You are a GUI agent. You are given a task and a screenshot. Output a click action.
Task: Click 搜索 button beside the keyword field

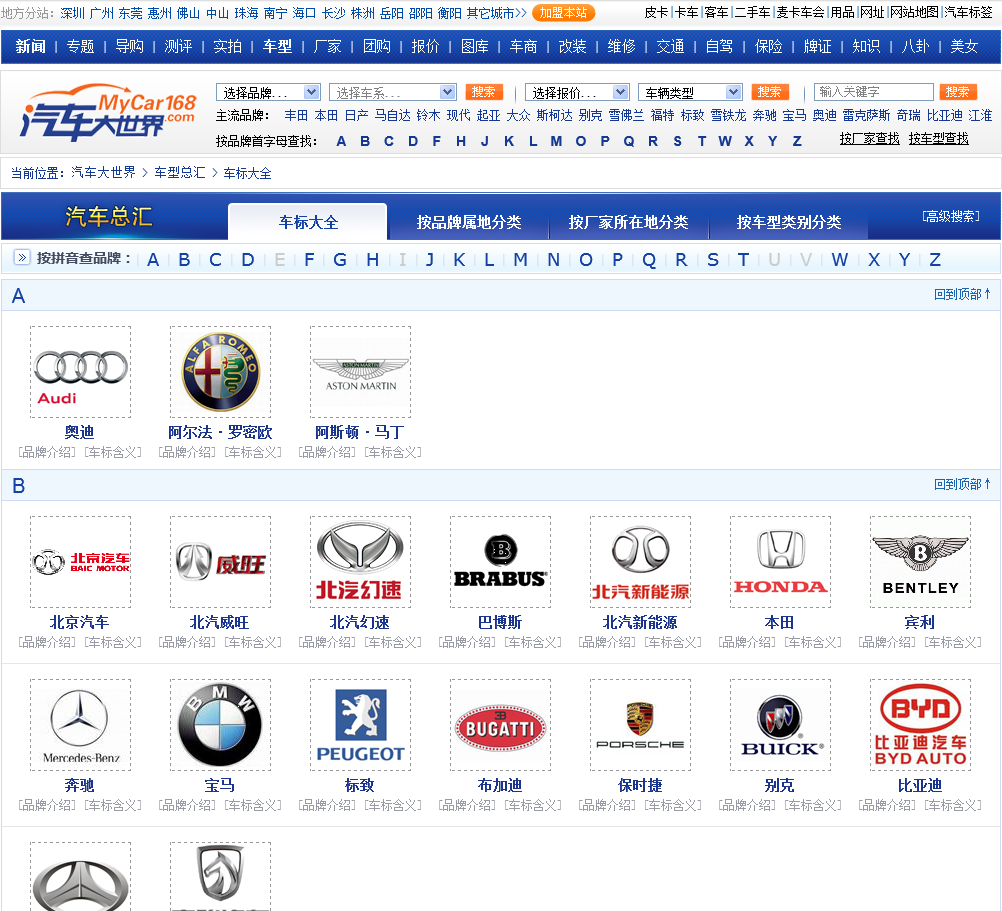tap(958, 92)
